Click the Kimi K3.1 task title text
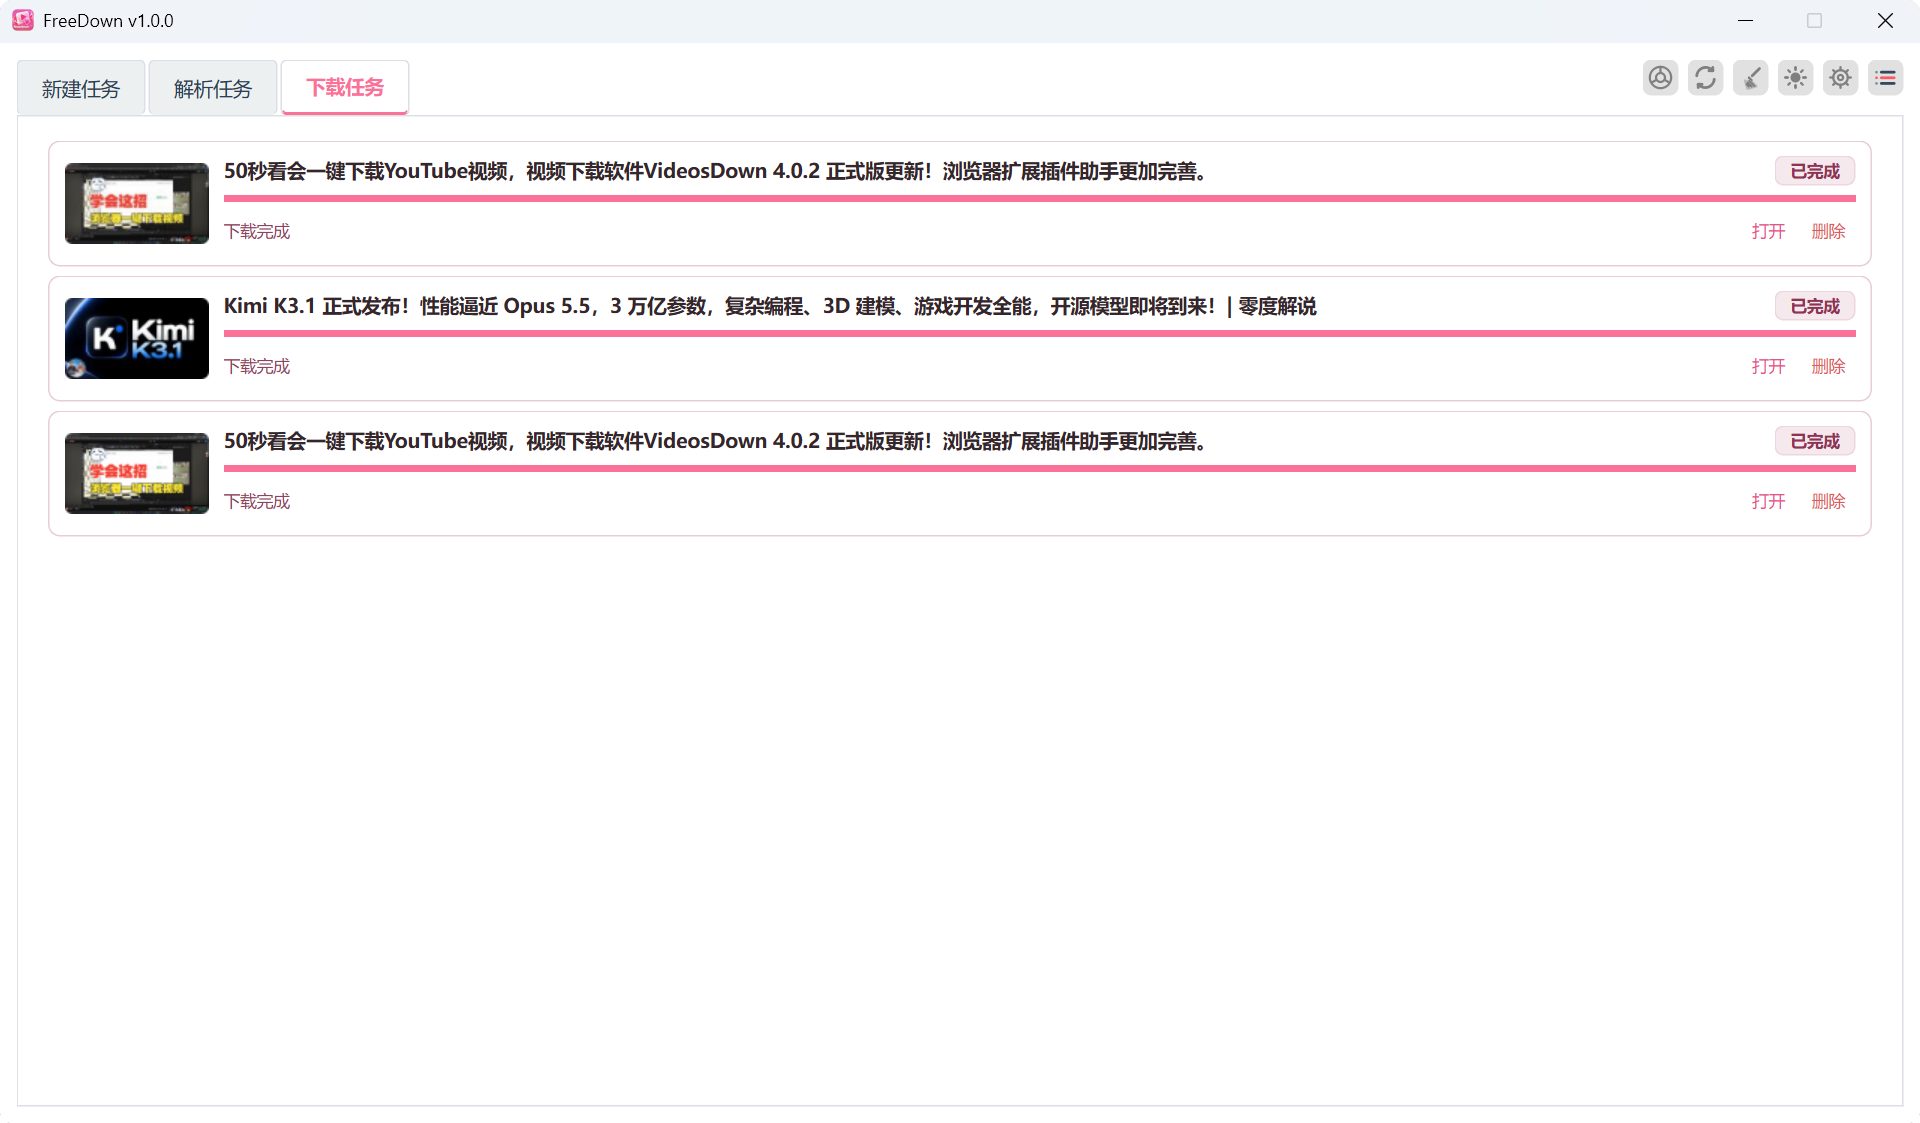This screenshot has width=1920, height=1123. pos(770,306)
